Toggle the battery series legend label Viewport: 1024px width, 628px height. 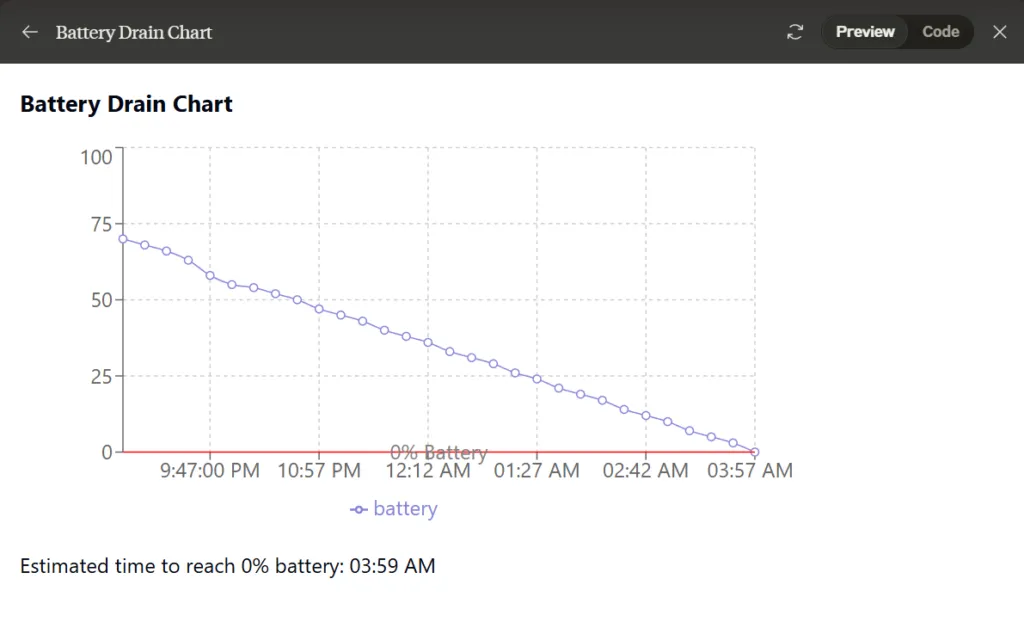[405, 509]
